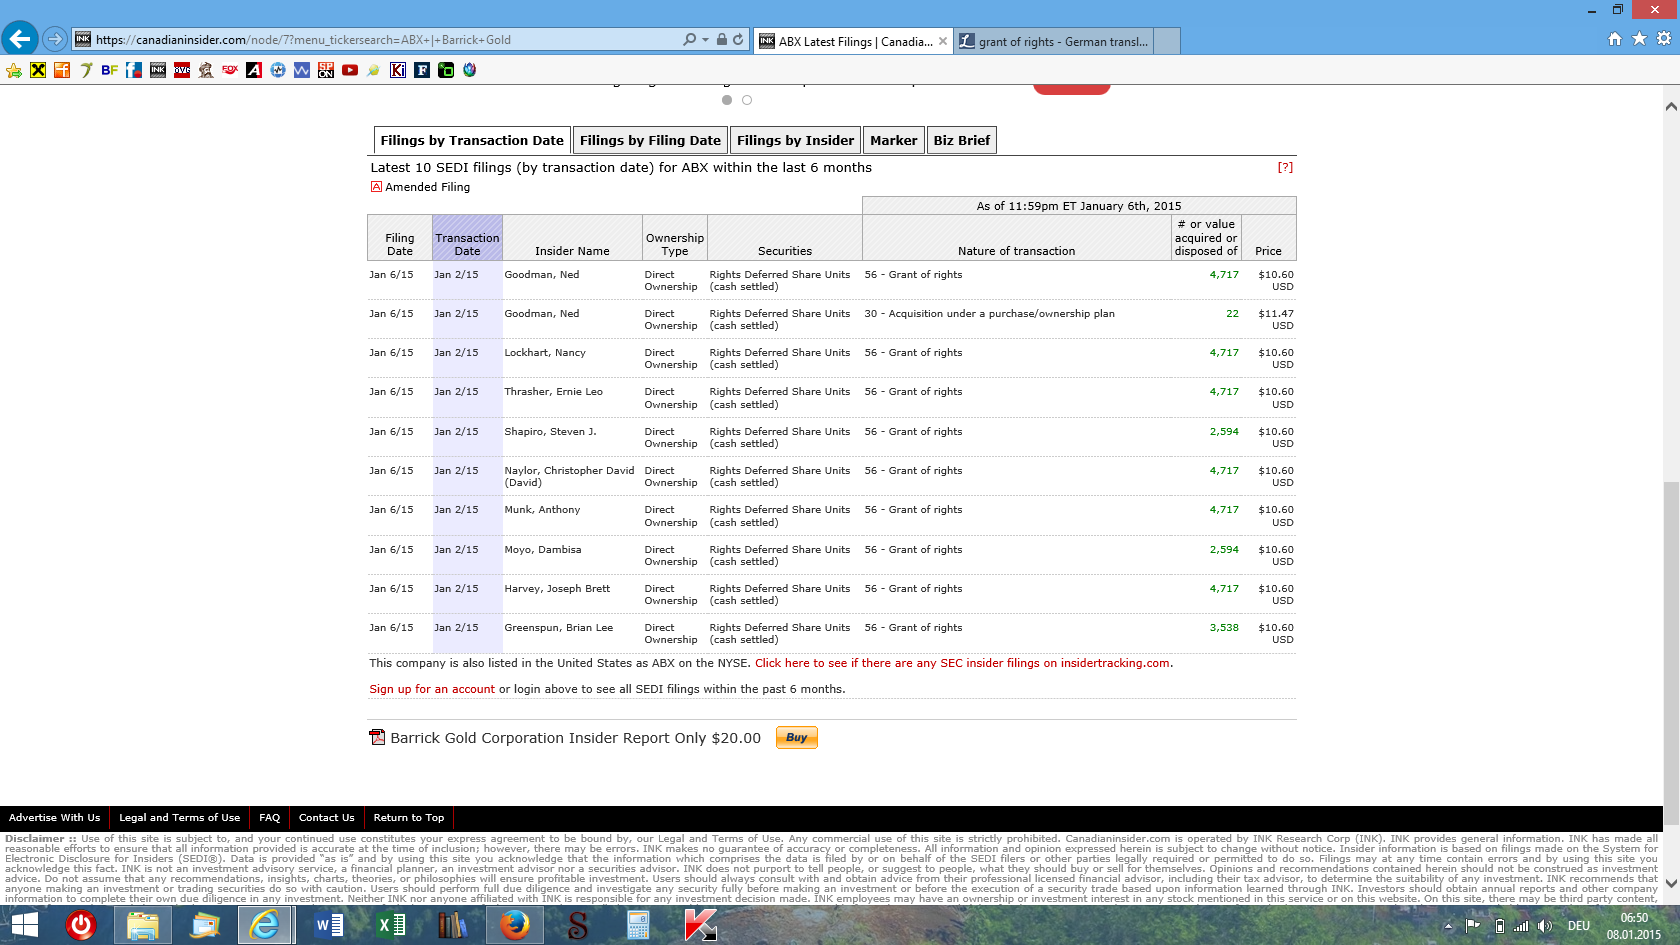
Task: Open 'Legal and Terms of Use' footer link
Action: (180, 817)
